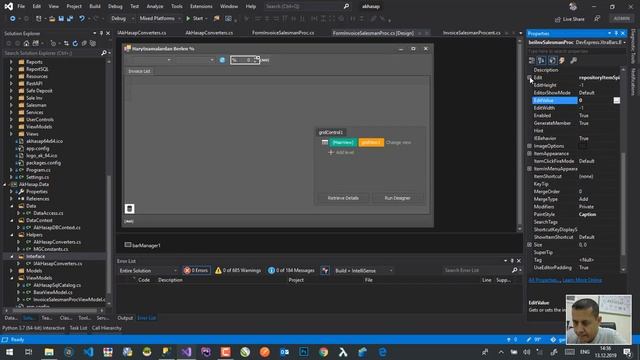Image resolution: width=640 pixels, height=360 pixels.
Task: Click Solution Explorer search magnifier icon
Action: coord(104,53)
